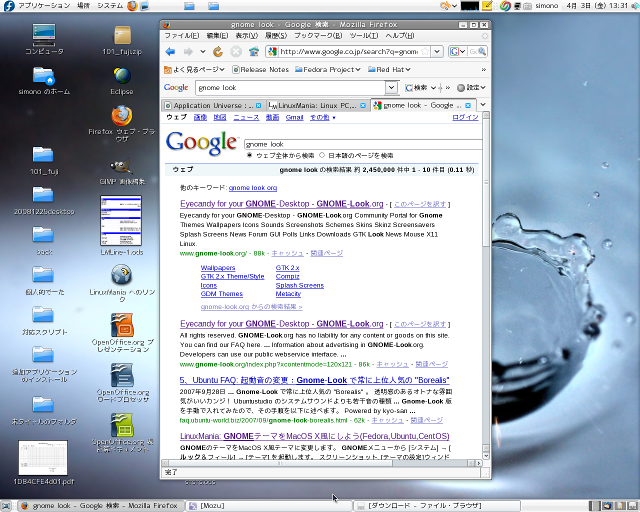Screen dimensions: 640x512
Task: Click the Firefox forward arrow
Action: 188,51
